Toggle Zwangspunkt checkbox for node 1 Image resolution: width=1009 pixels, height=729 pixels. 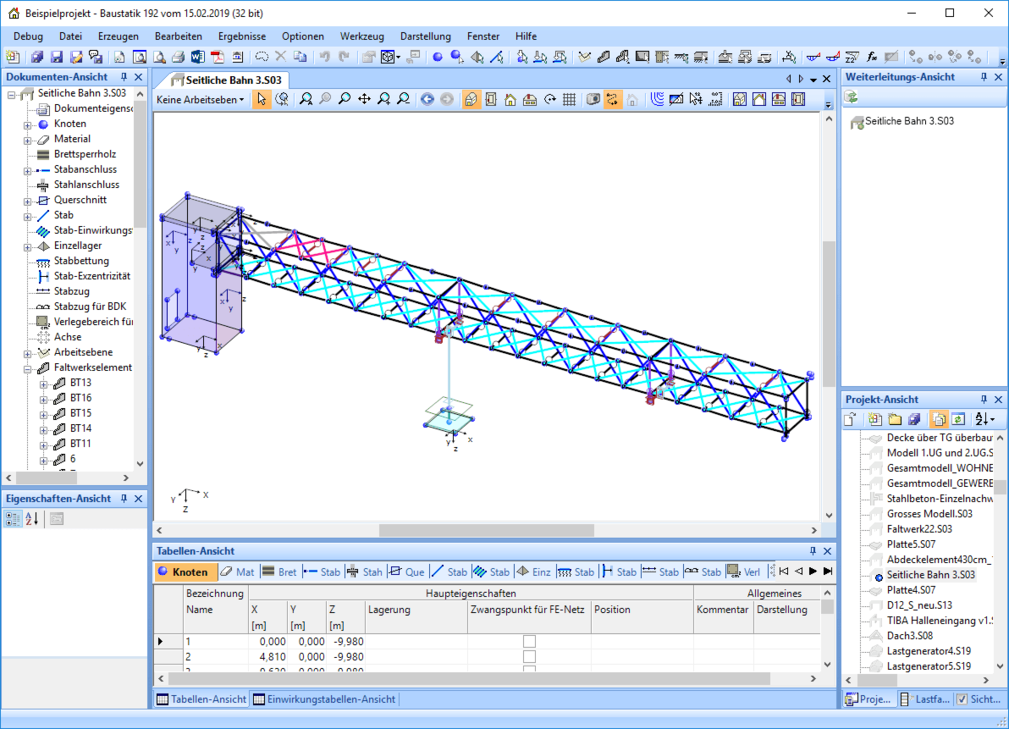529,641
